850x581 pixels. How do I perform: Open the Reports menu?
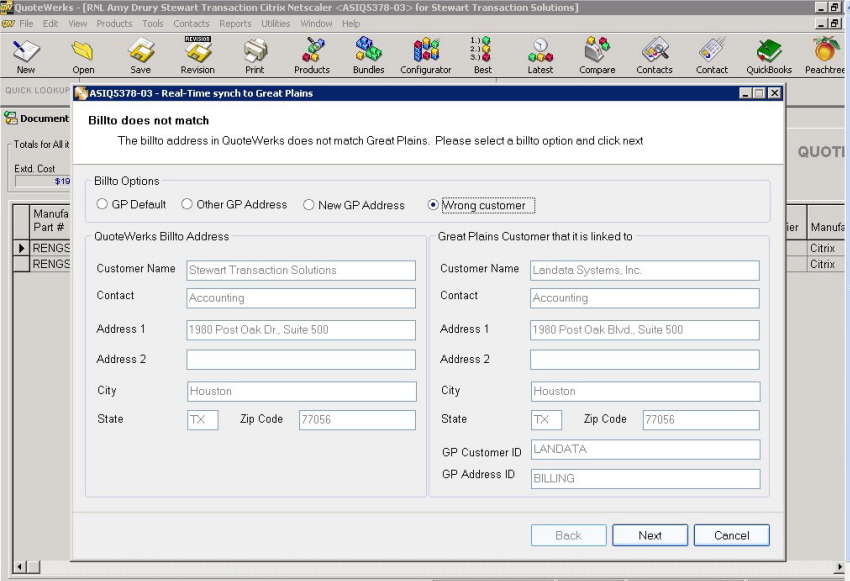235,24
